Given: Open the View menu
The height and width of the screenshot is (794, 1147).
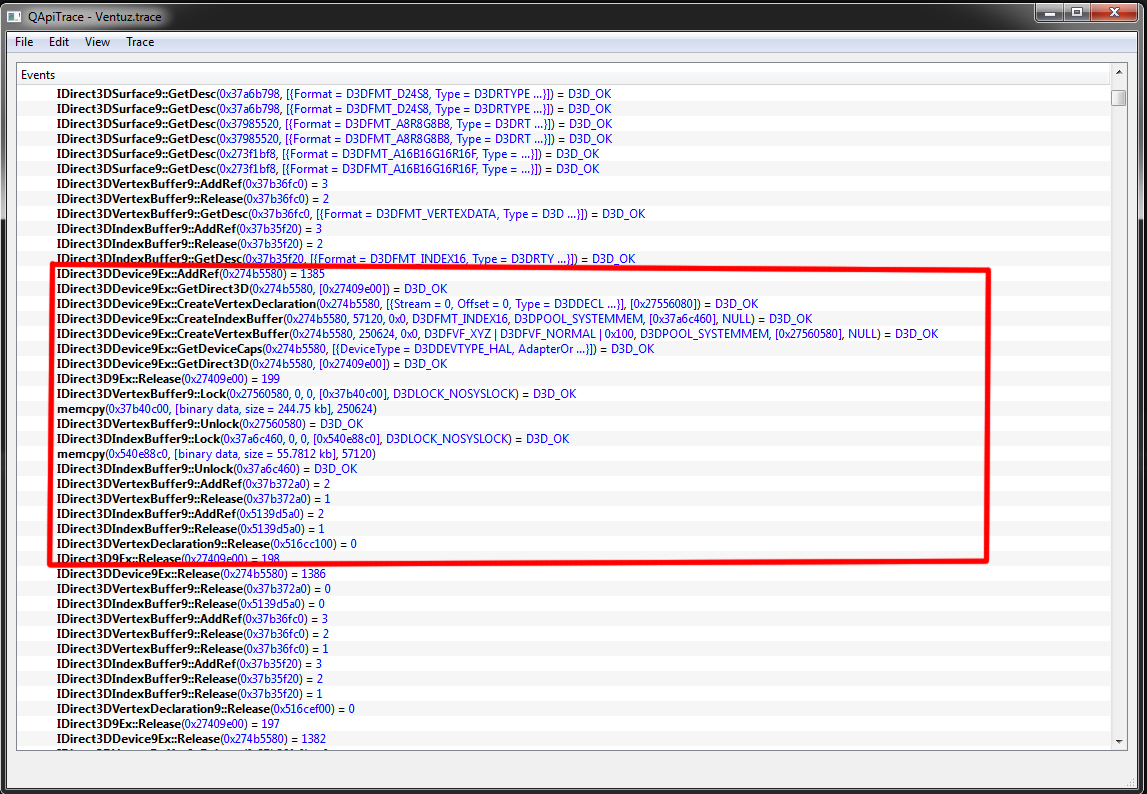Looking at the screenshot, I should pyautogui.click(x=97, y=42).
